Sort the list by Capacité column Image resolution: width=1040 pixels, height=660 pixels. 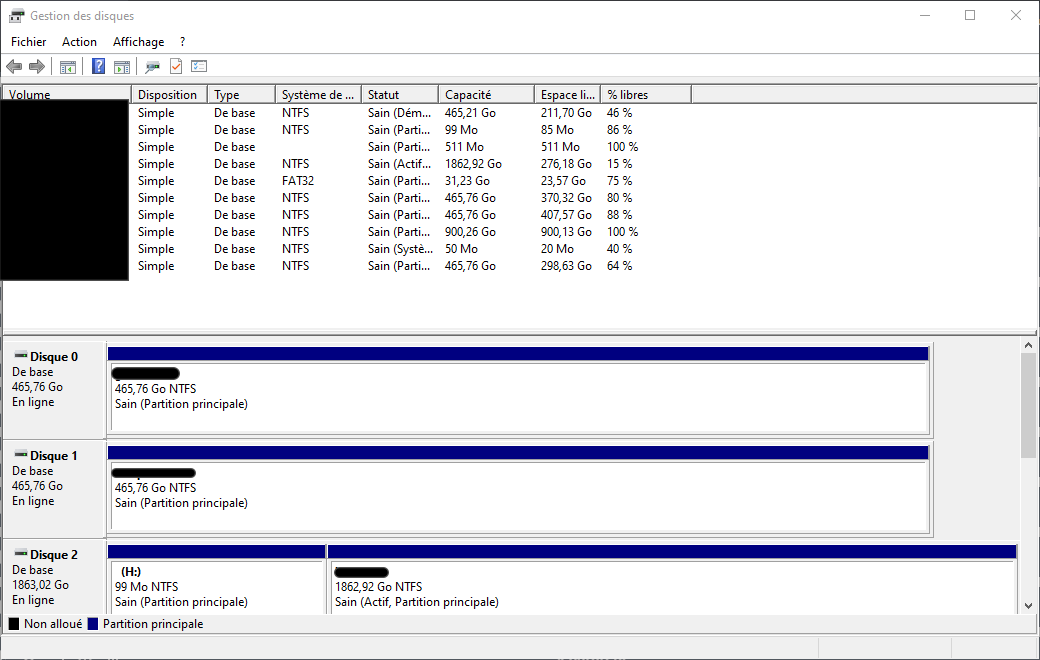pyautogui.click(x=486, y=95)
